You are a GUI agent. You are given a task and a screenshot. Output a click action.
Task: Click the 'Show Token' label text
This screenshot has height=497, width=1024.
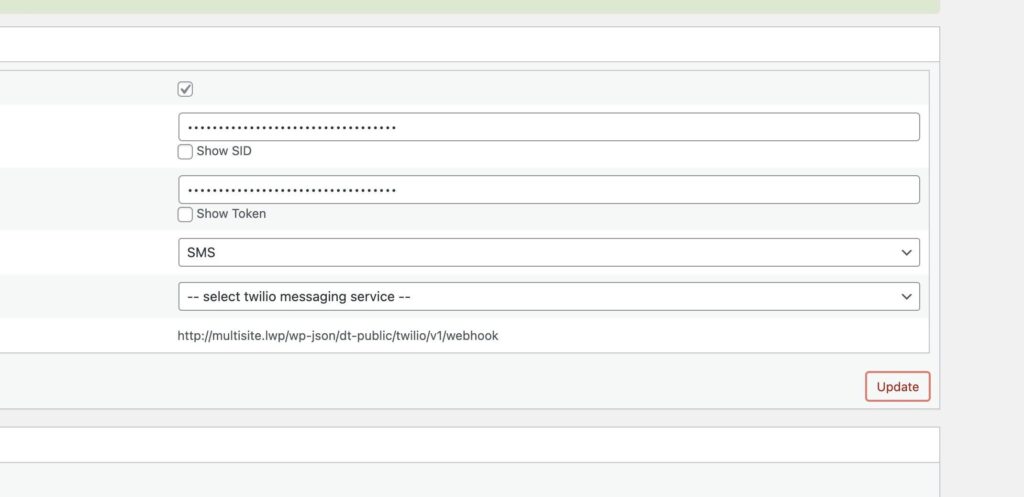[231, 214]
